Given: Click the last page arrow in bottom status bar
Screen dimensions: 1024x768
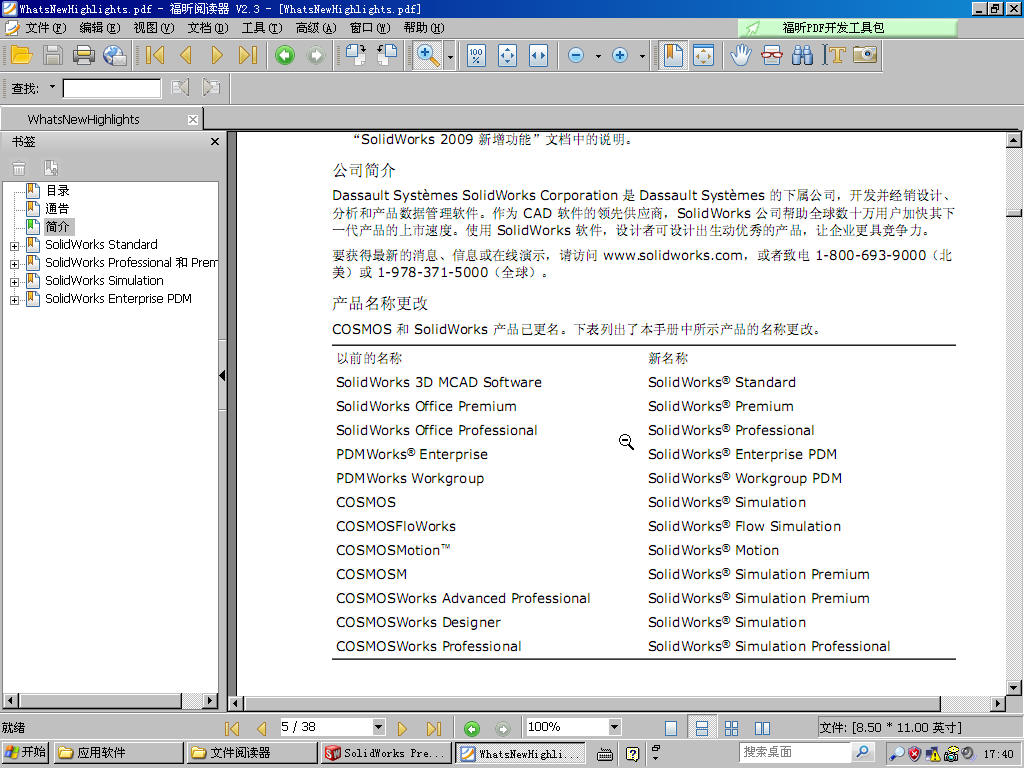Looking at the screenshot, I should (434, 728).
